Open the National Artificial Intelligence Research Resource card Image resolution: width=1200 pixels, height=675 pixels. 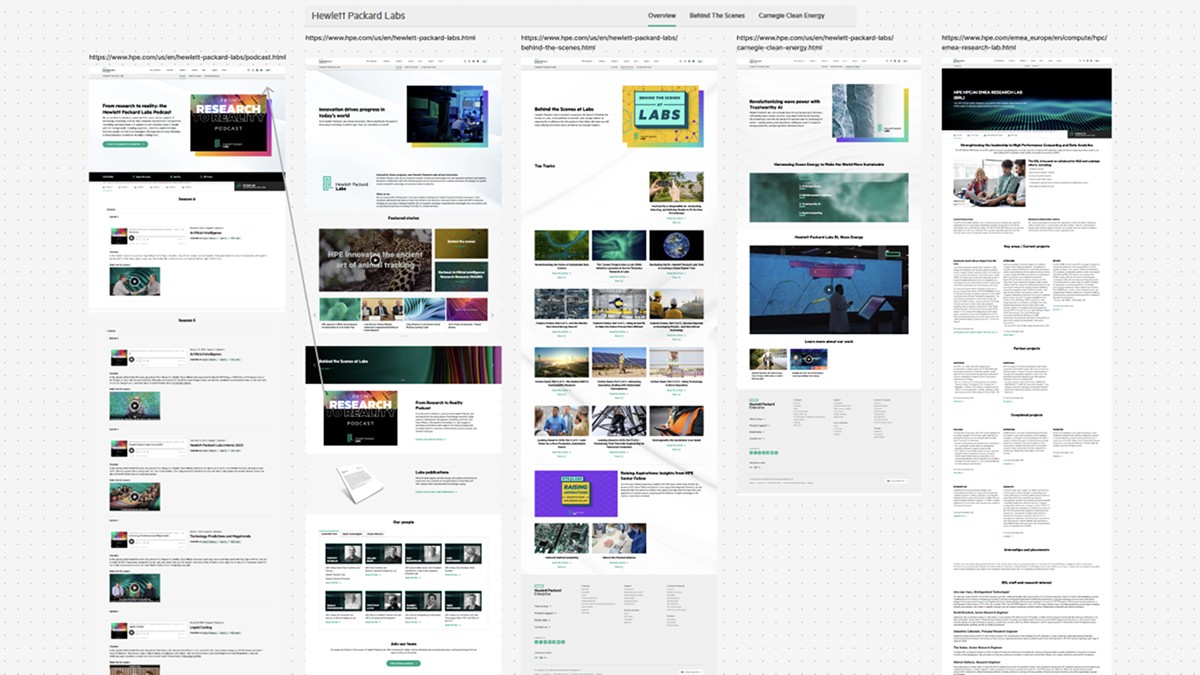(461, 275)
